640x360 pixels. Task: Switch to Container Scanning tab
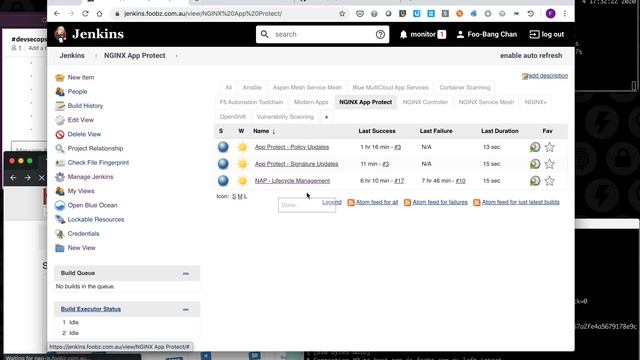tap(465, 87)
